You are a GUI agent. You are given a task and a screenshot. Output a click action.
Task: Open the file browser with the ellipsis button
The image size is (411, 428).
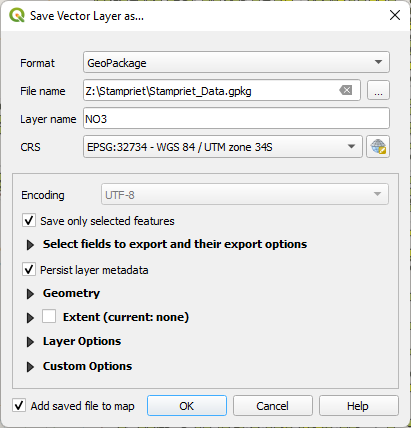coord(378,90)
